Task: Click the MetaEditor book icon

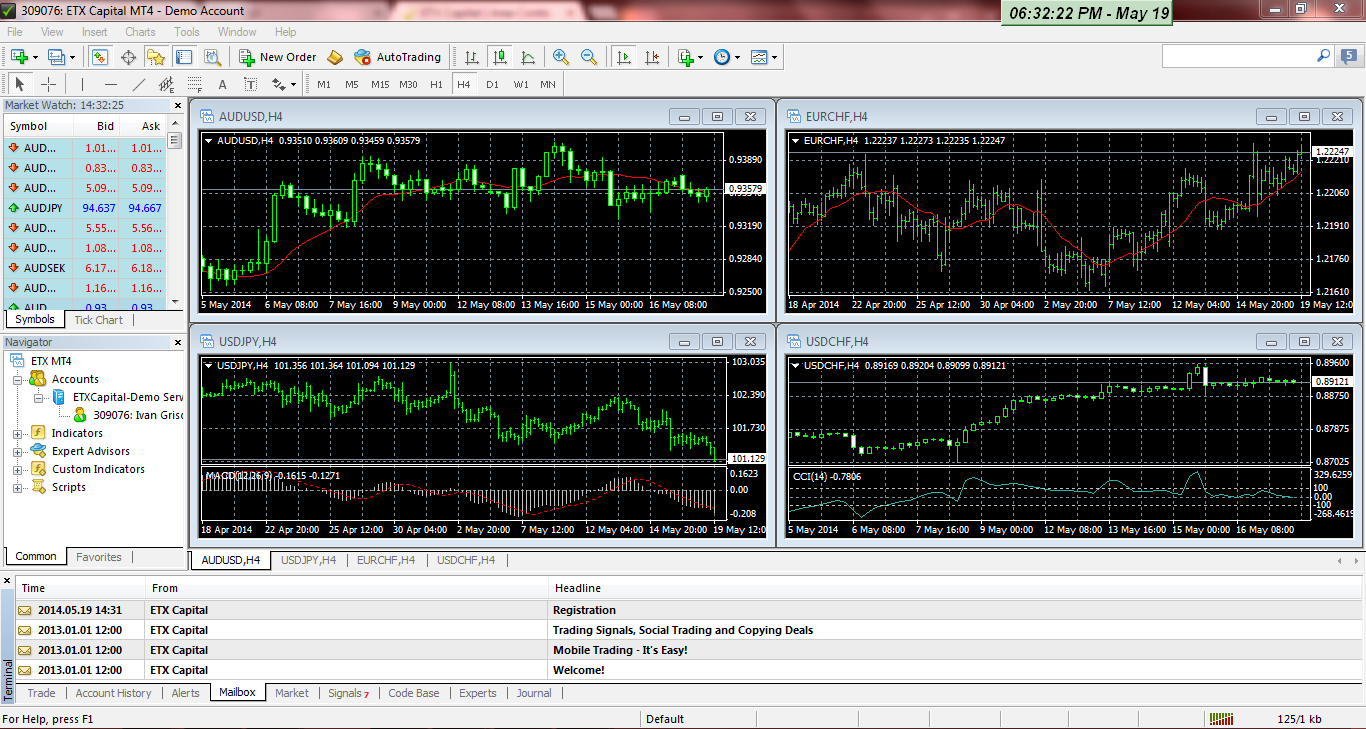Action: (x=335, y=57)
